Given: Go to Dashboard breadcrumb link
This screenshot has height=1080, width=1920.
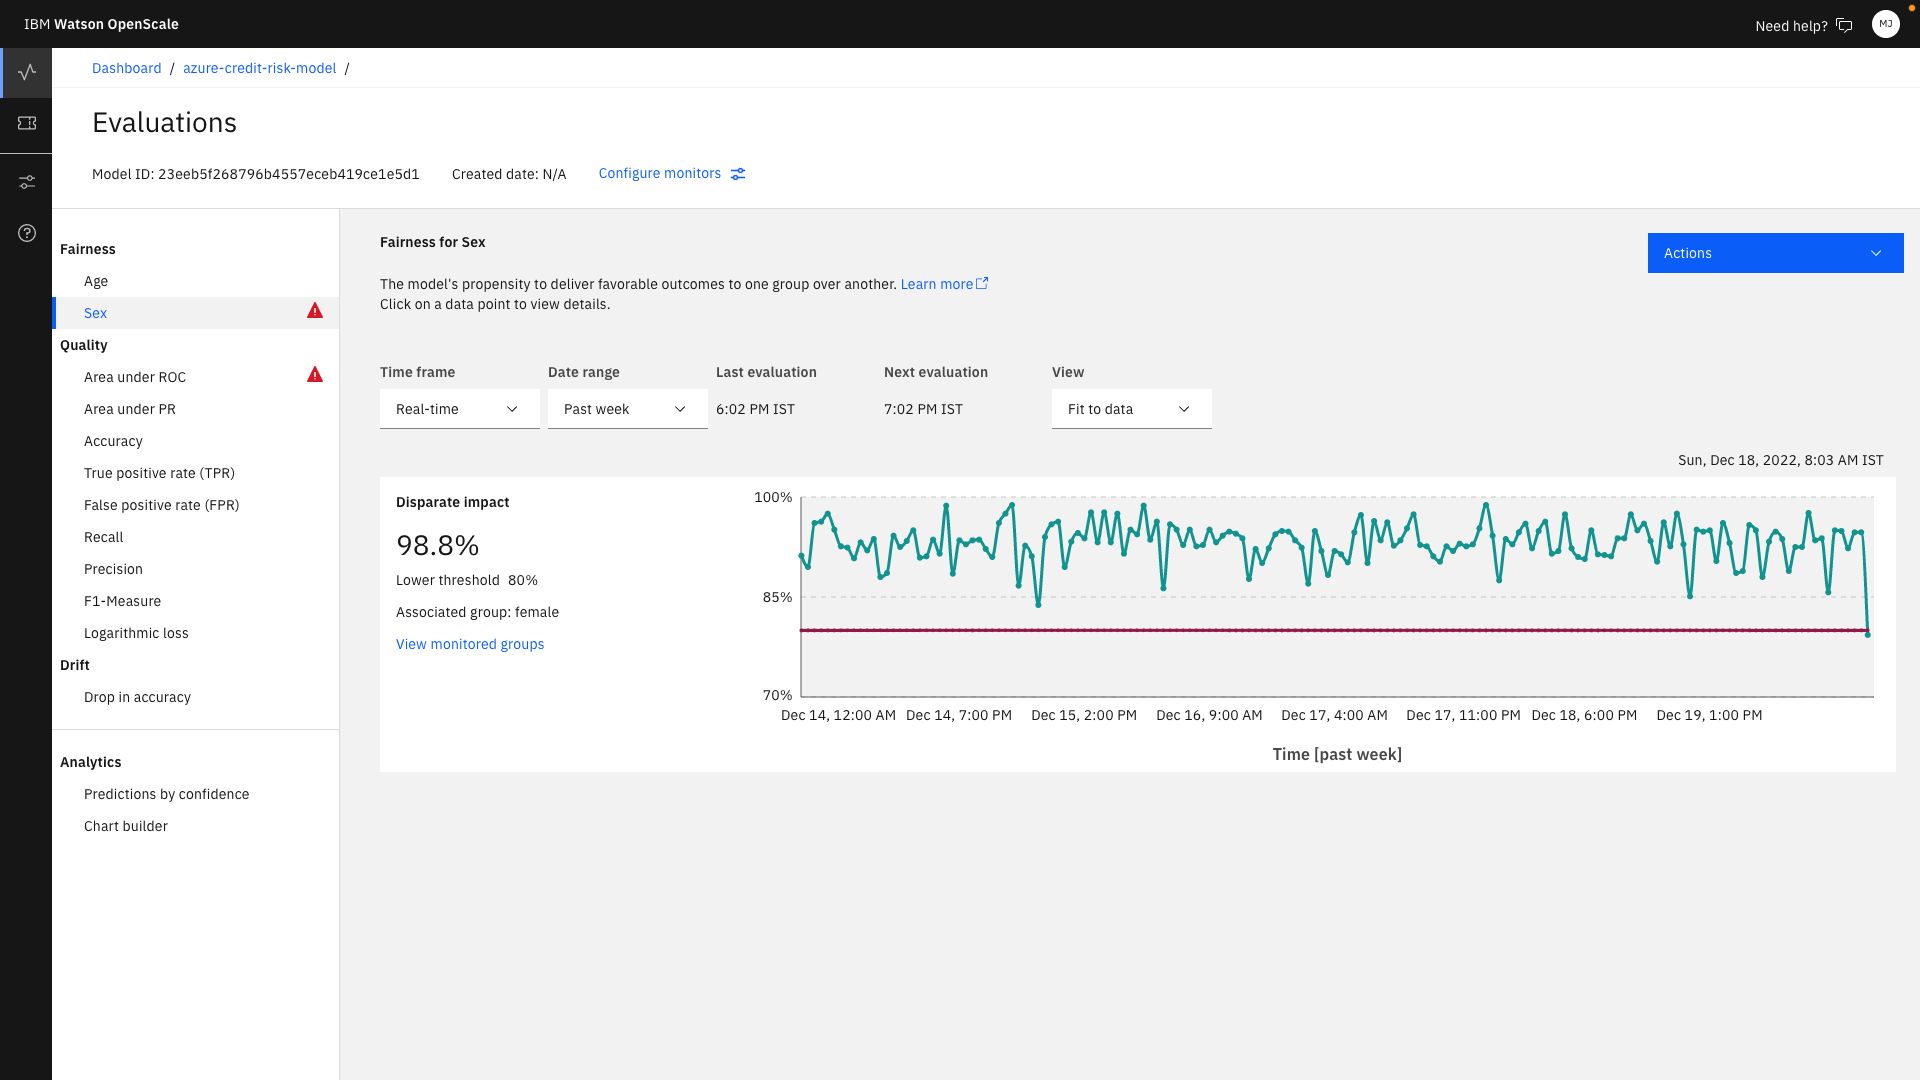Looking at the screenshot, I should pos(126,68).
